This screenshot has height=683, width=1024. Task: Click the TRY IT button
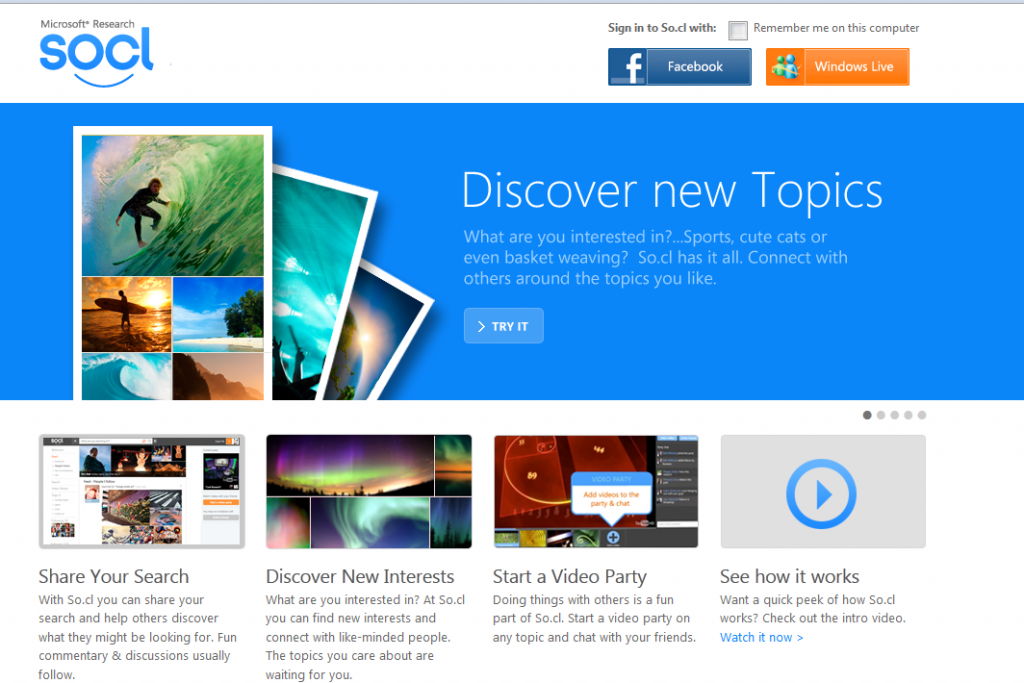coord(504,326)
